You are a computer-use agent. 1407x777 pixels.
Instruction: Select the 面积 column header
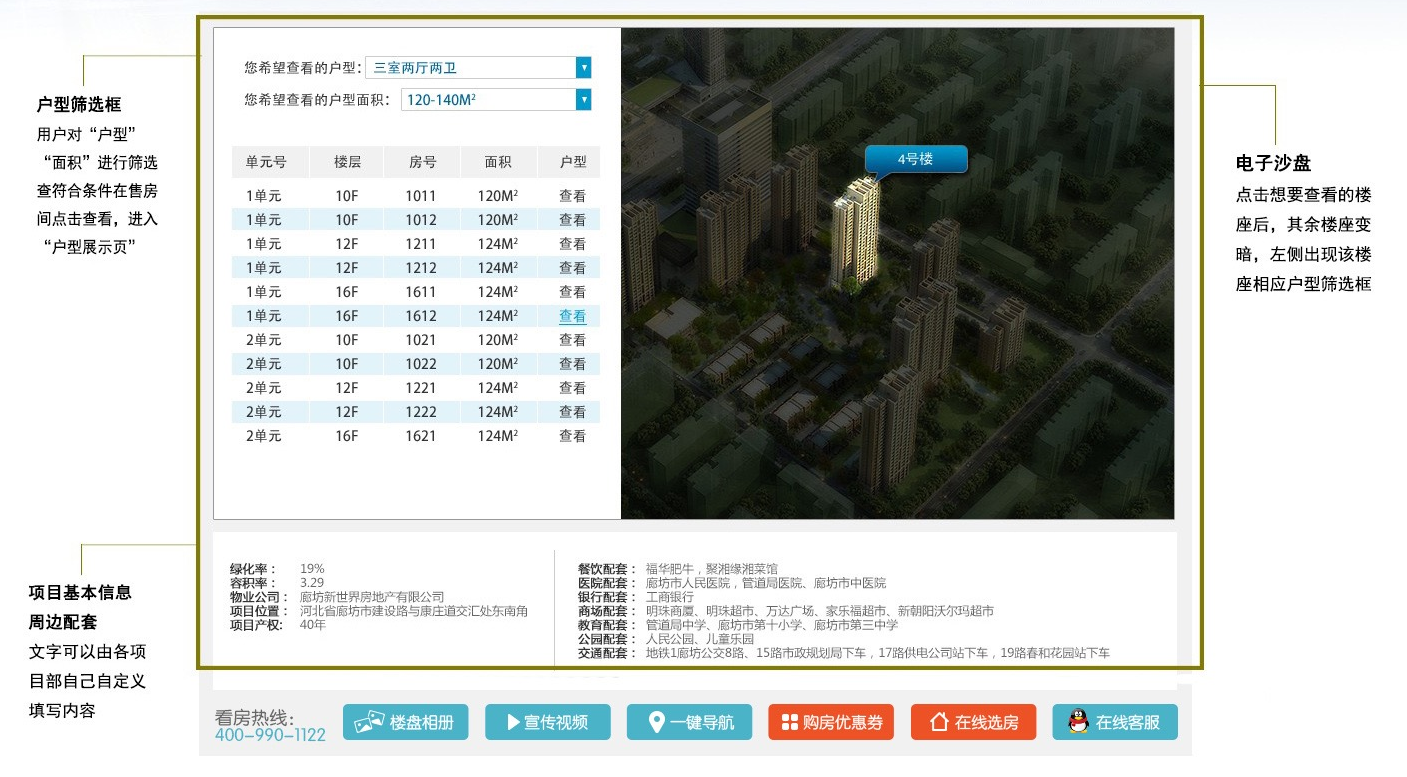pos(497,162)
